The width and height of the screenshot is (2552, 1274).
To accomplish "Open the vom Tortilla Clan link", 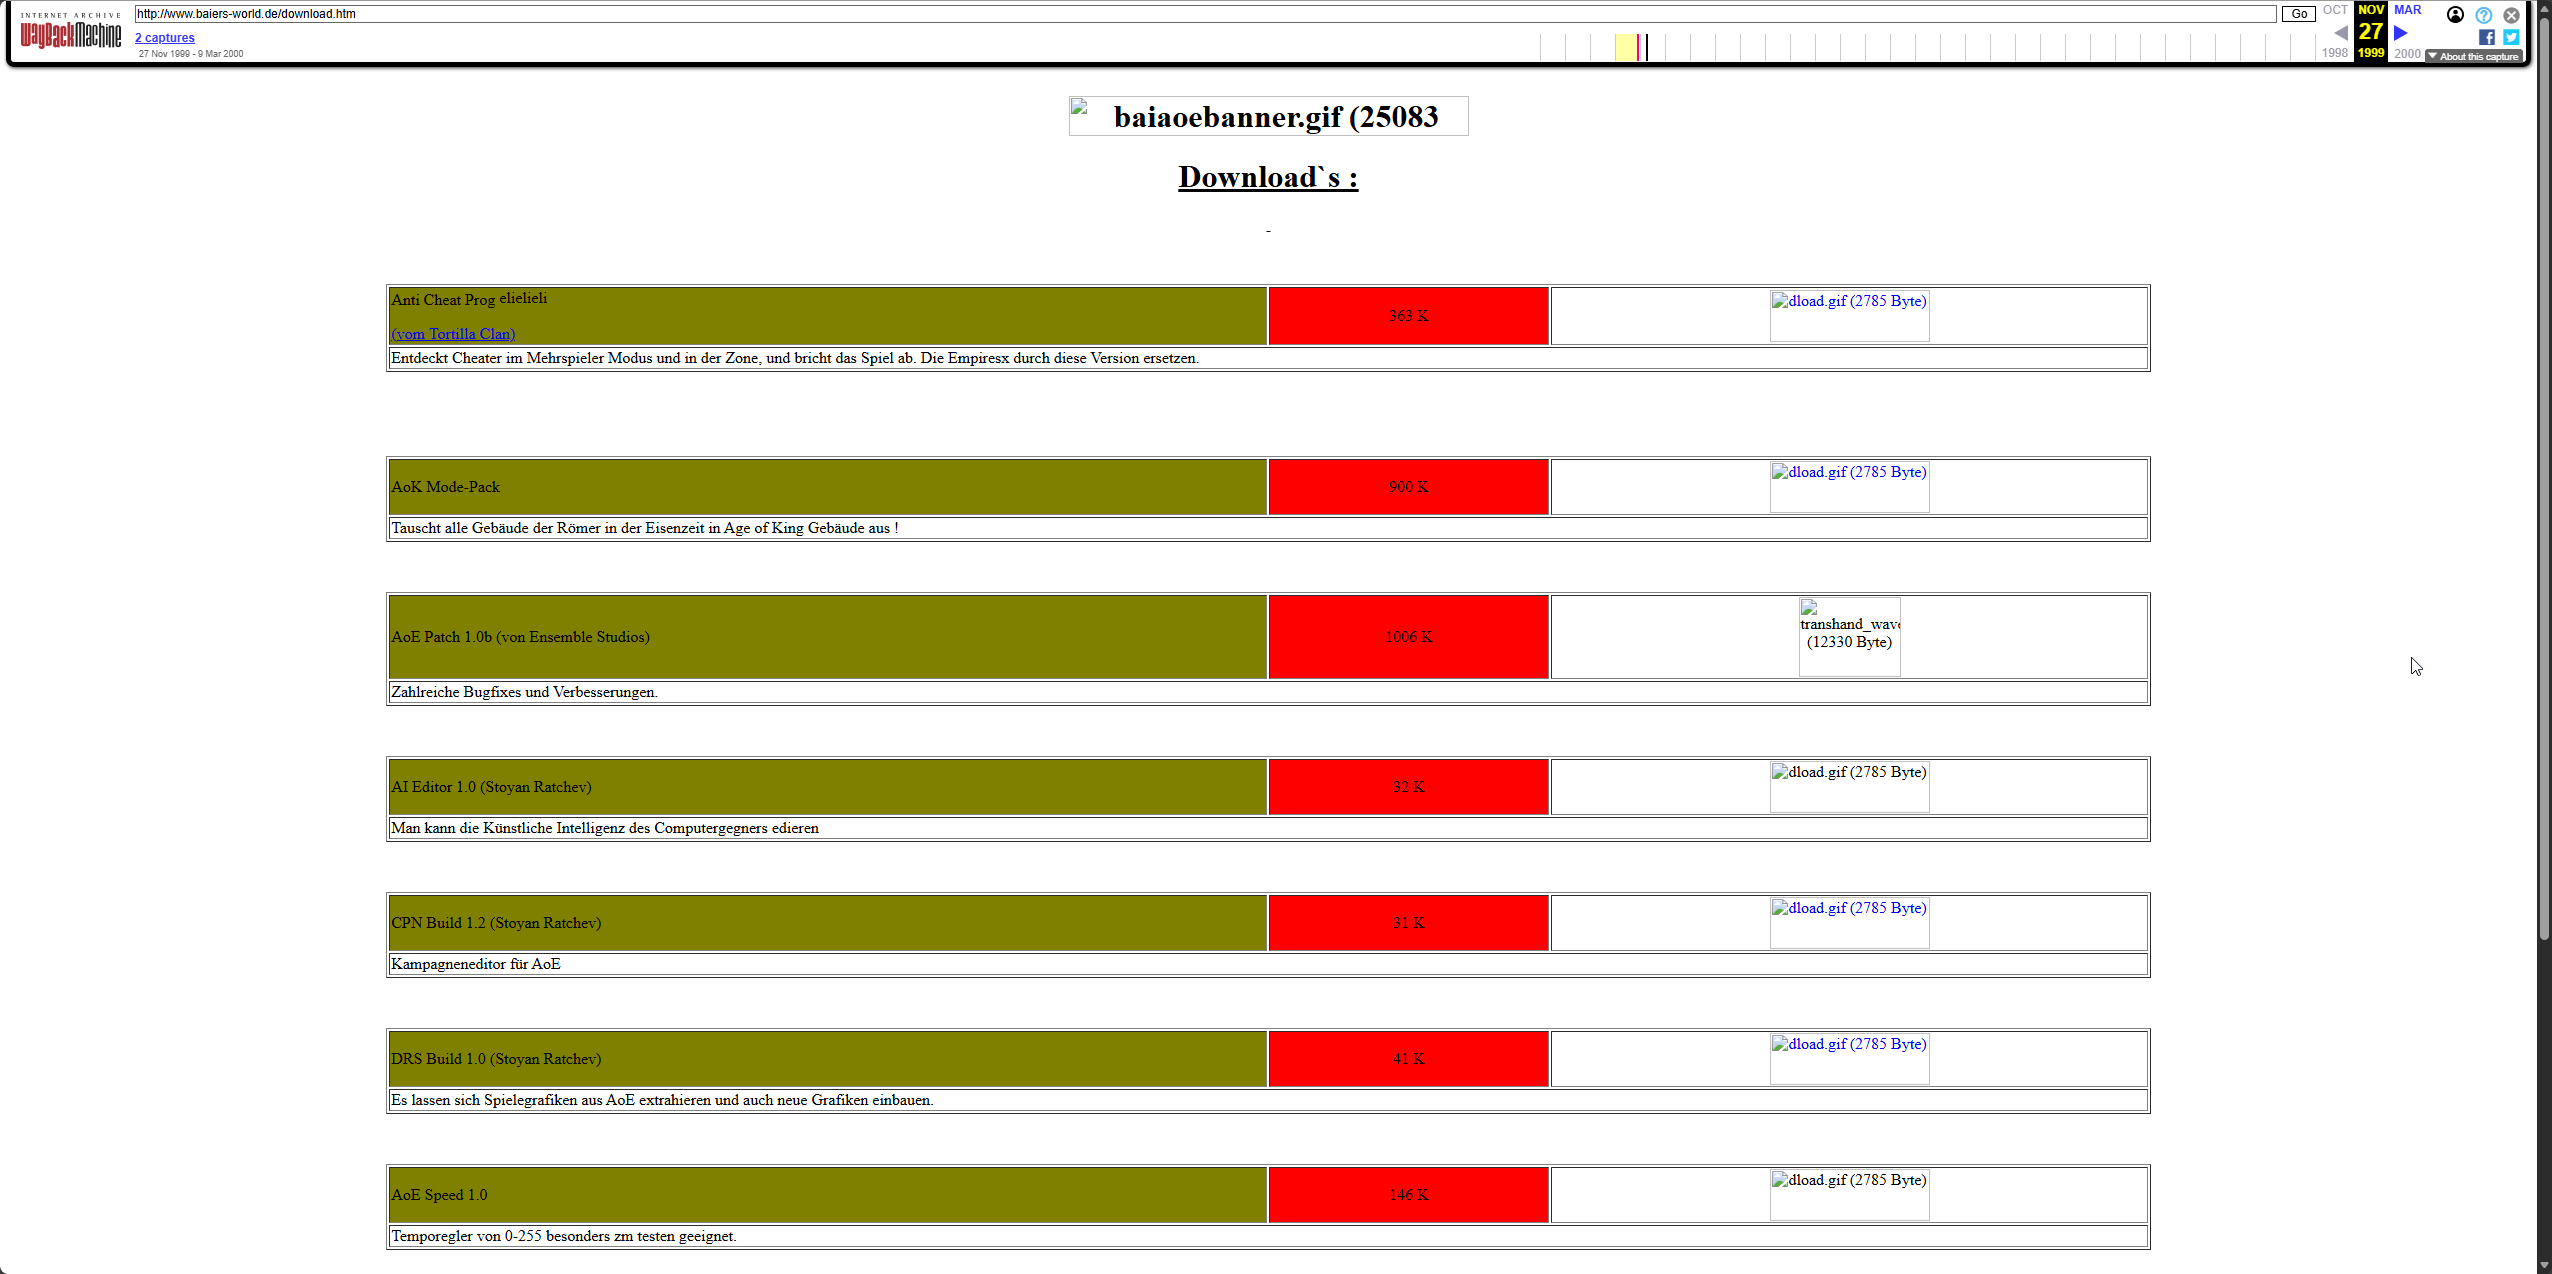I will (x=453, y=334).
